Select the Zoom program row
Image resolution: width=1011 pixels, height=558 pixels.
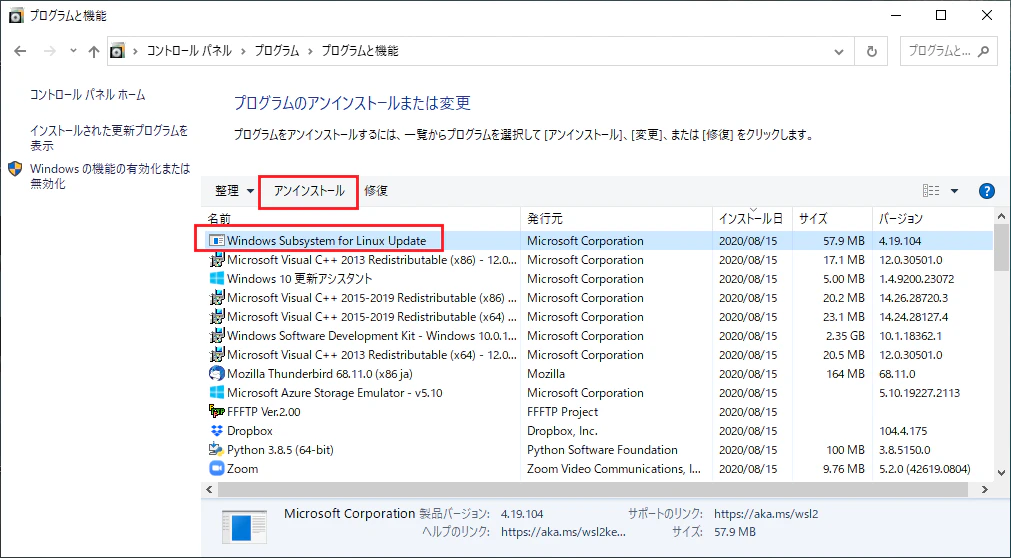[x=598, y=469]
